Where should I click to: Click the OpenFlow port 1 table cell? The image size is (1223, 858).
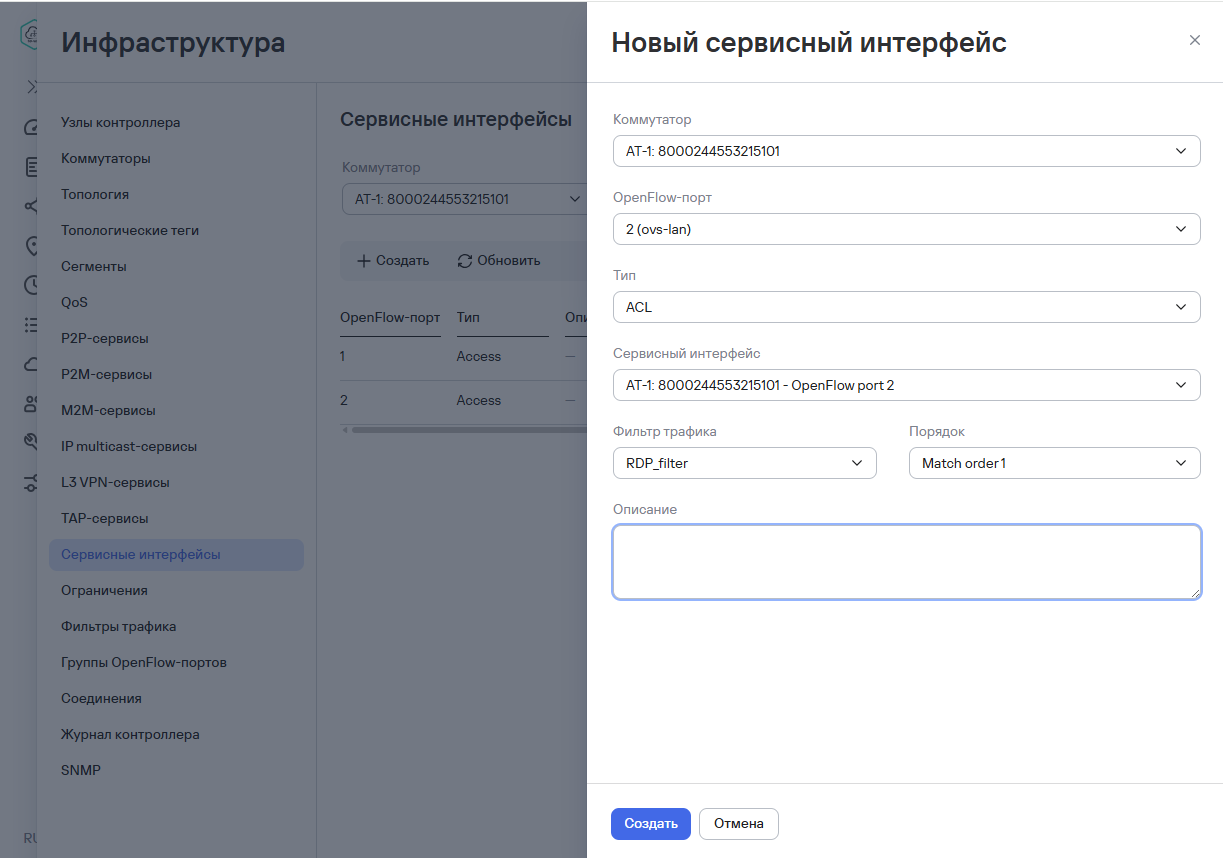(343, 357)
